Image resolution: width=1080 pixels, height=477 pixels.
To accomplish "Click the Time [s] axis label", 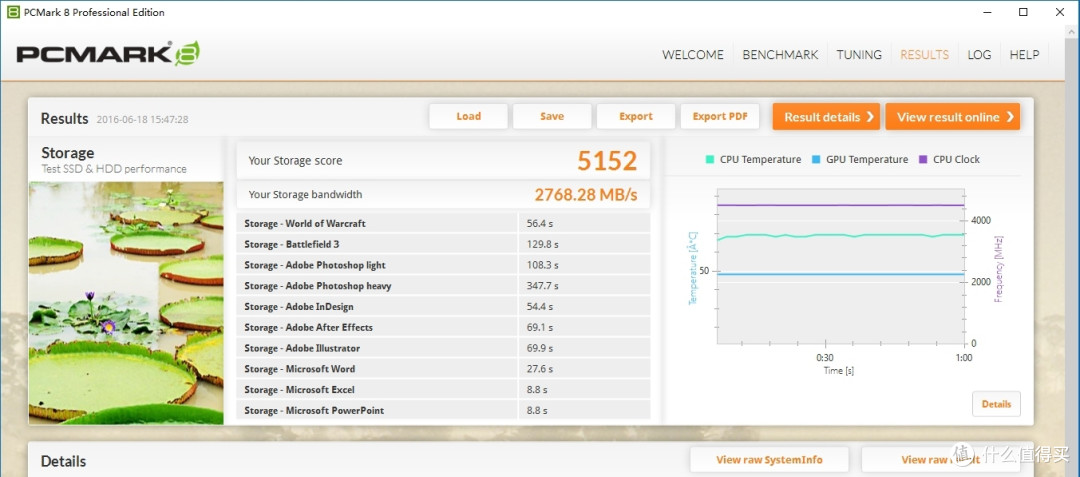I will click(839, 370).
